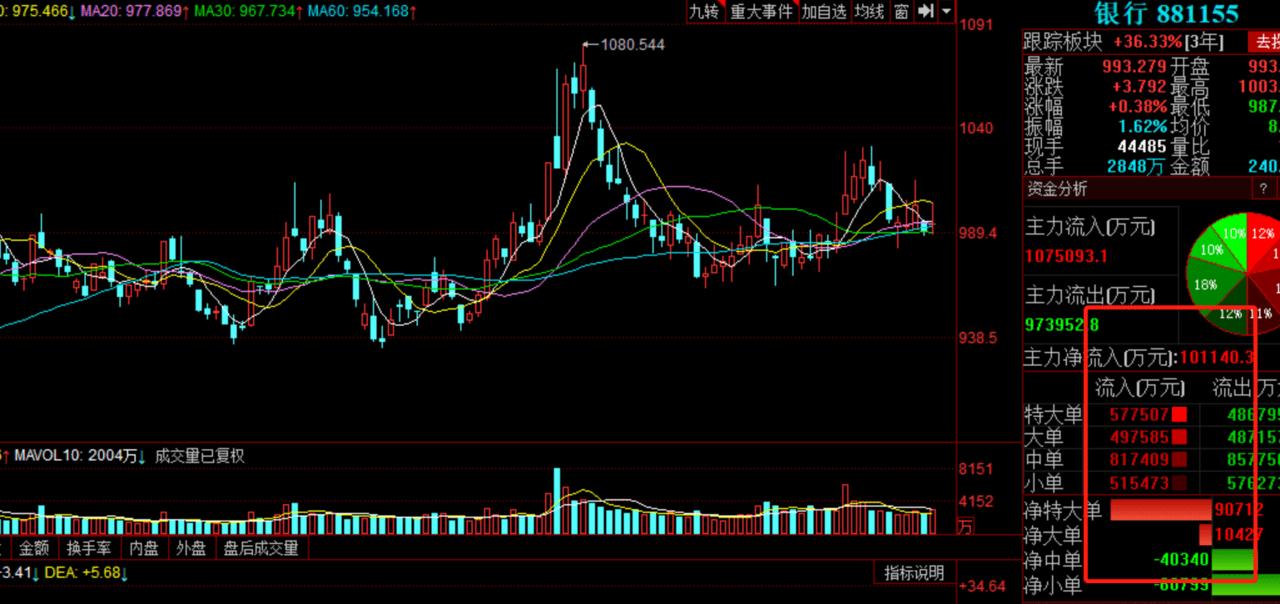Click the 资金分析 panel header
Image resolution: width=1280 pixels, height=604 pixels.
1136,188
